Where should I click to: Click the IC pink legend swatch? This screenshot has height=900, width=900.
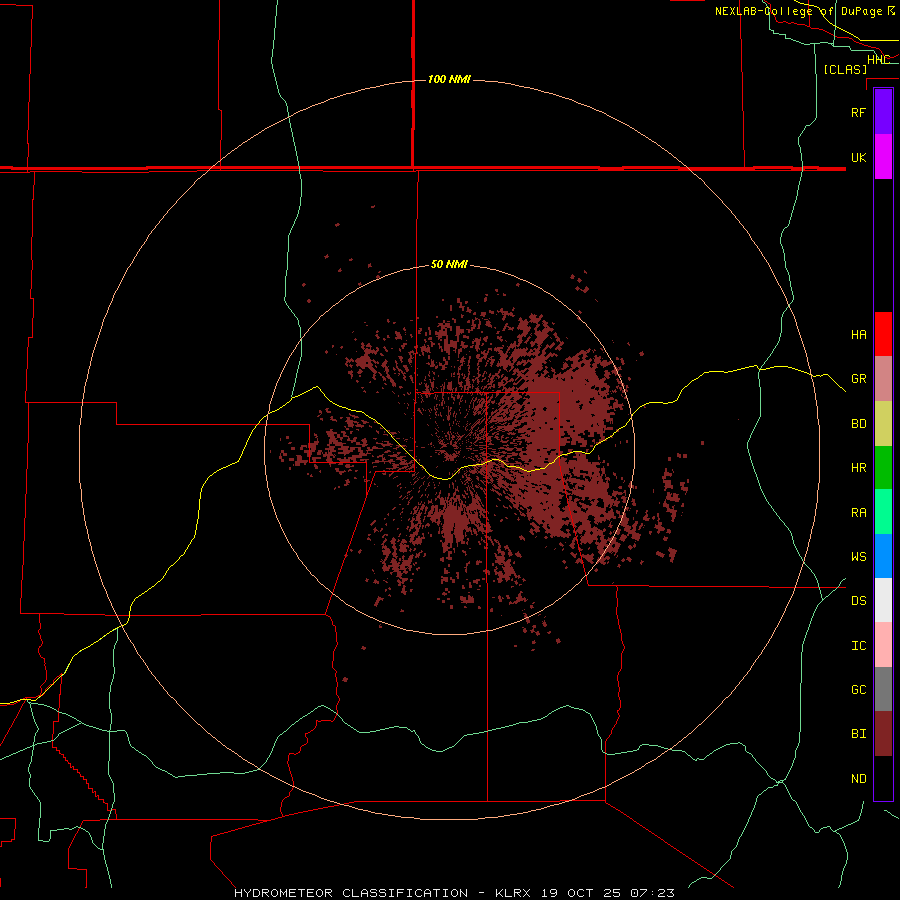point(883,645)
